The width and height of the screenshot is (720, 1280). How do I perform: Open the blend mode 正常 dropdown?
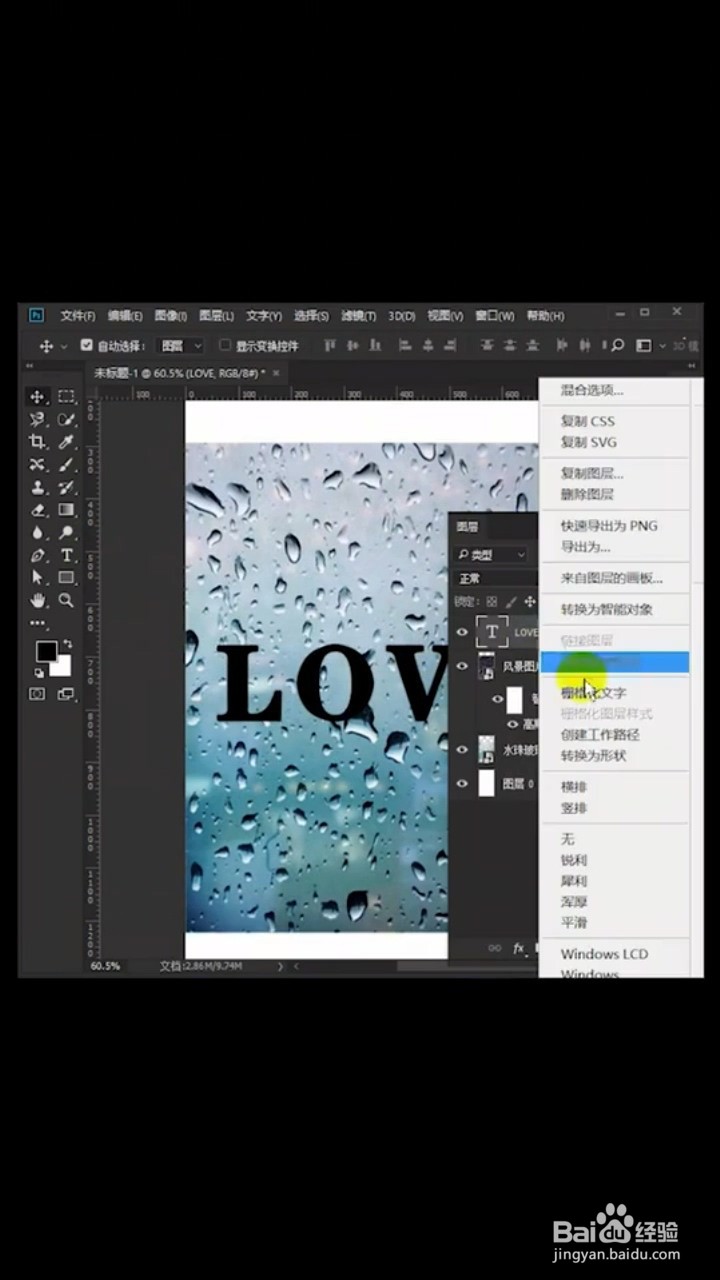pos(496,578)
